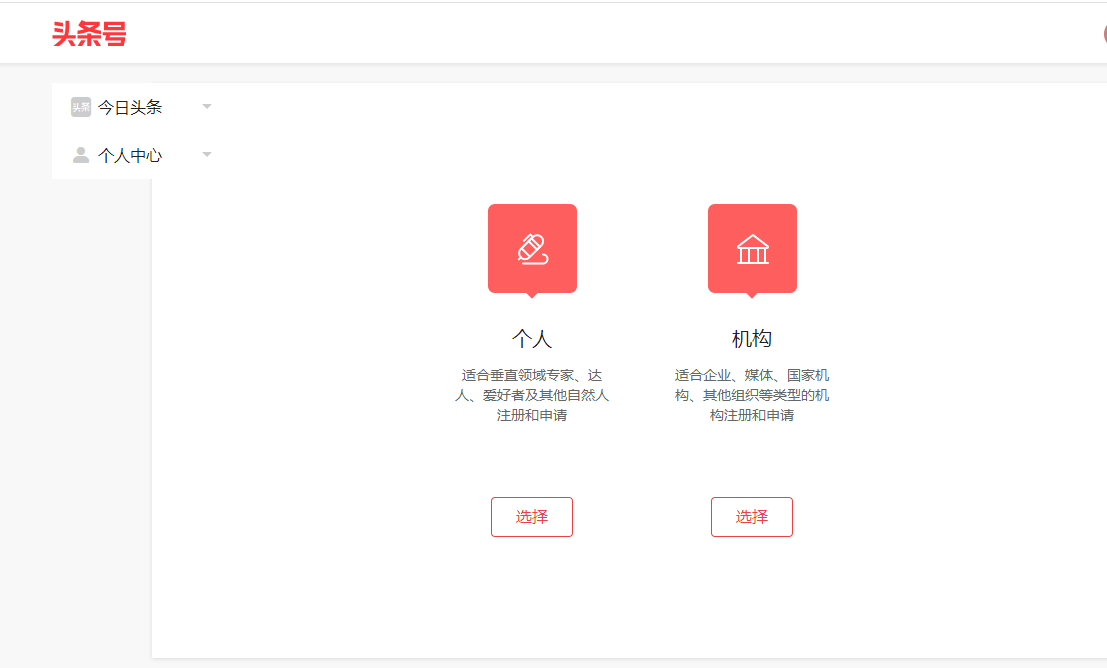Click the 头条号 logo
Image resolution: width=1107 pixels, height=668 pixels.
pyautogui.click(x=89, y=34)
